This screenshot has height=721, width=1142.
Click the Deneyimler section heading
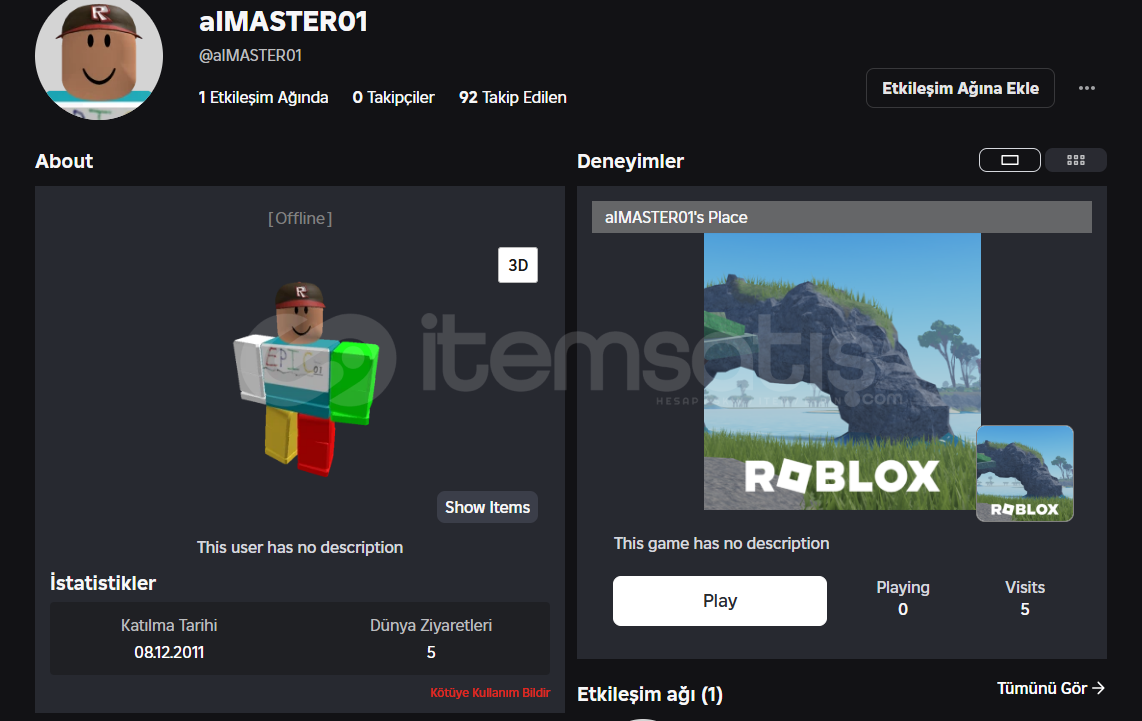point(631,161)
